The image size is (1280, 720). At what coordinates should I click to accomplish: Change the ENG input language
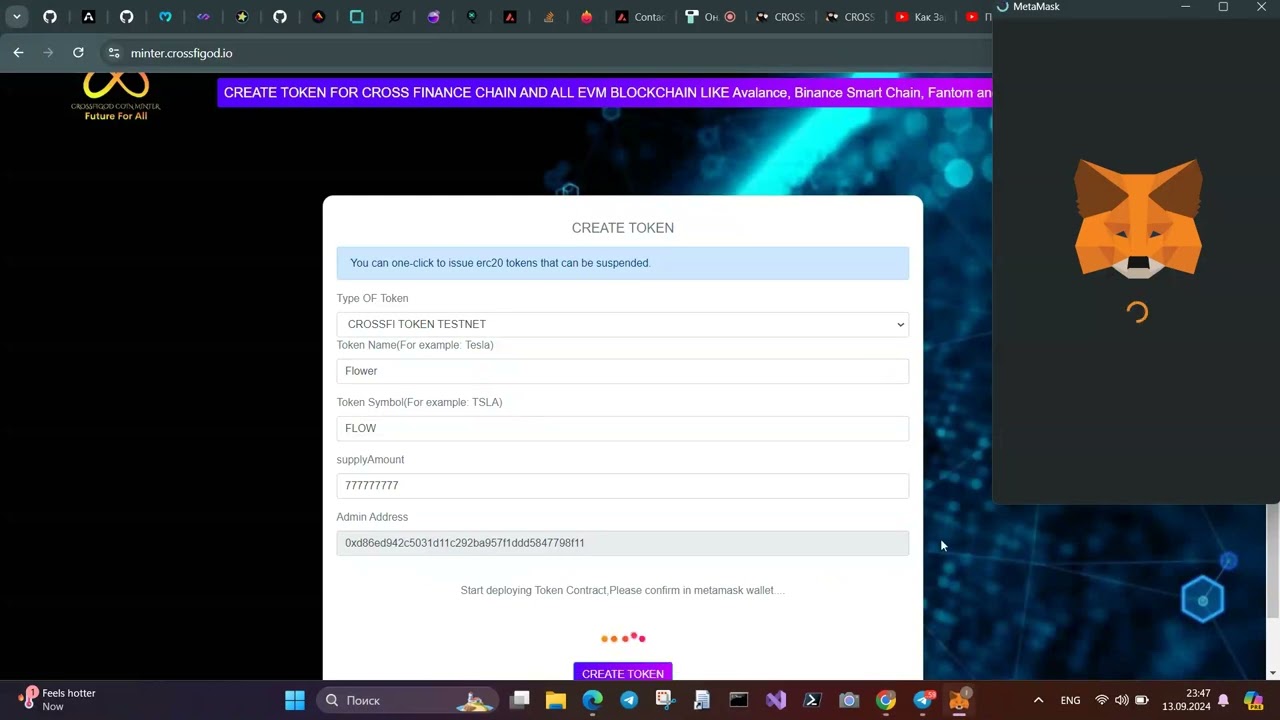click(x=1070, y=700)
